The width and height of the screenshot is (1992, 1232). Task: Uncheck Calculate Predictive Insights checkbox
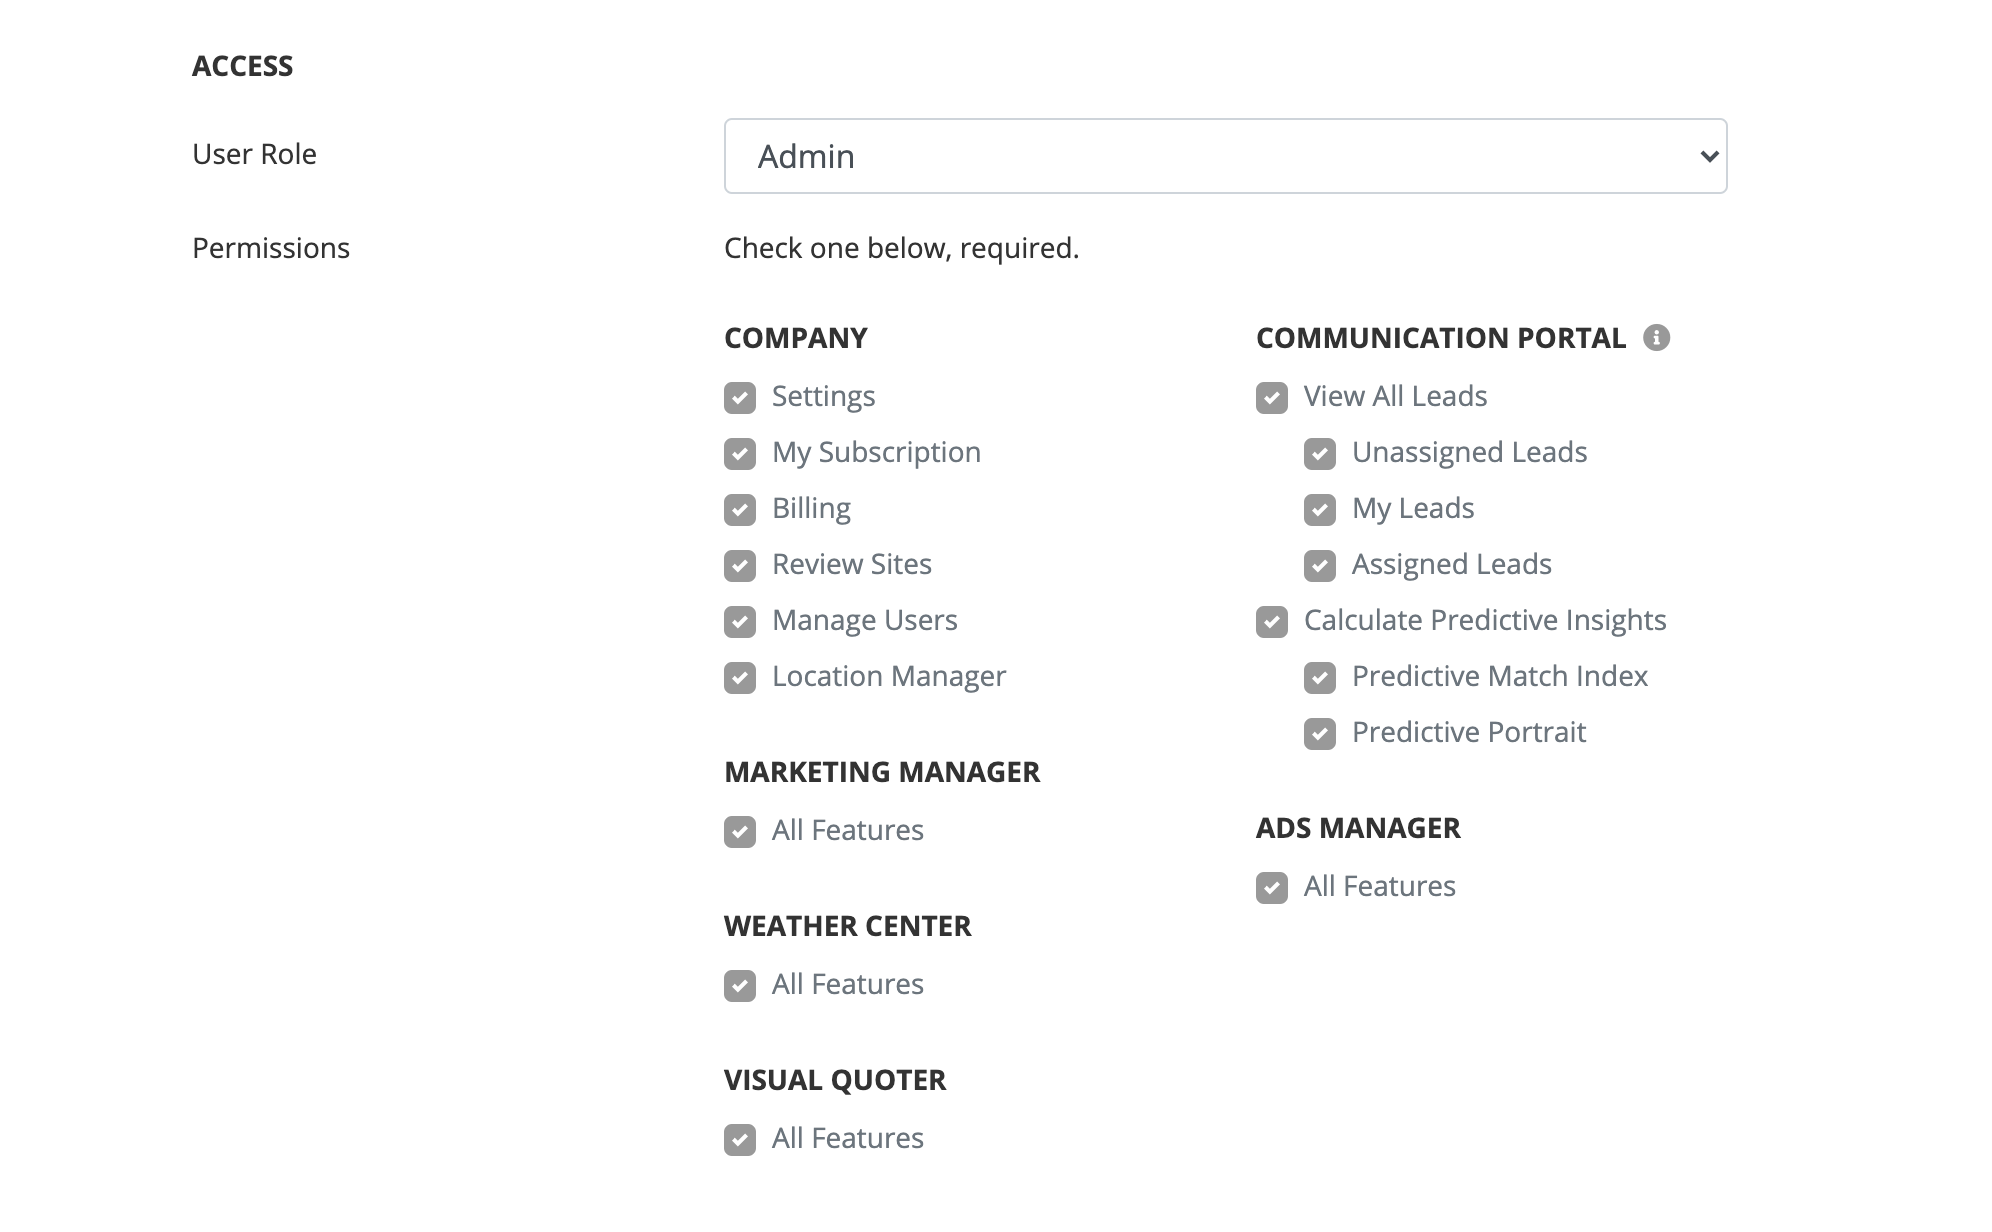pyautogui.click(x=1272, y=622)
